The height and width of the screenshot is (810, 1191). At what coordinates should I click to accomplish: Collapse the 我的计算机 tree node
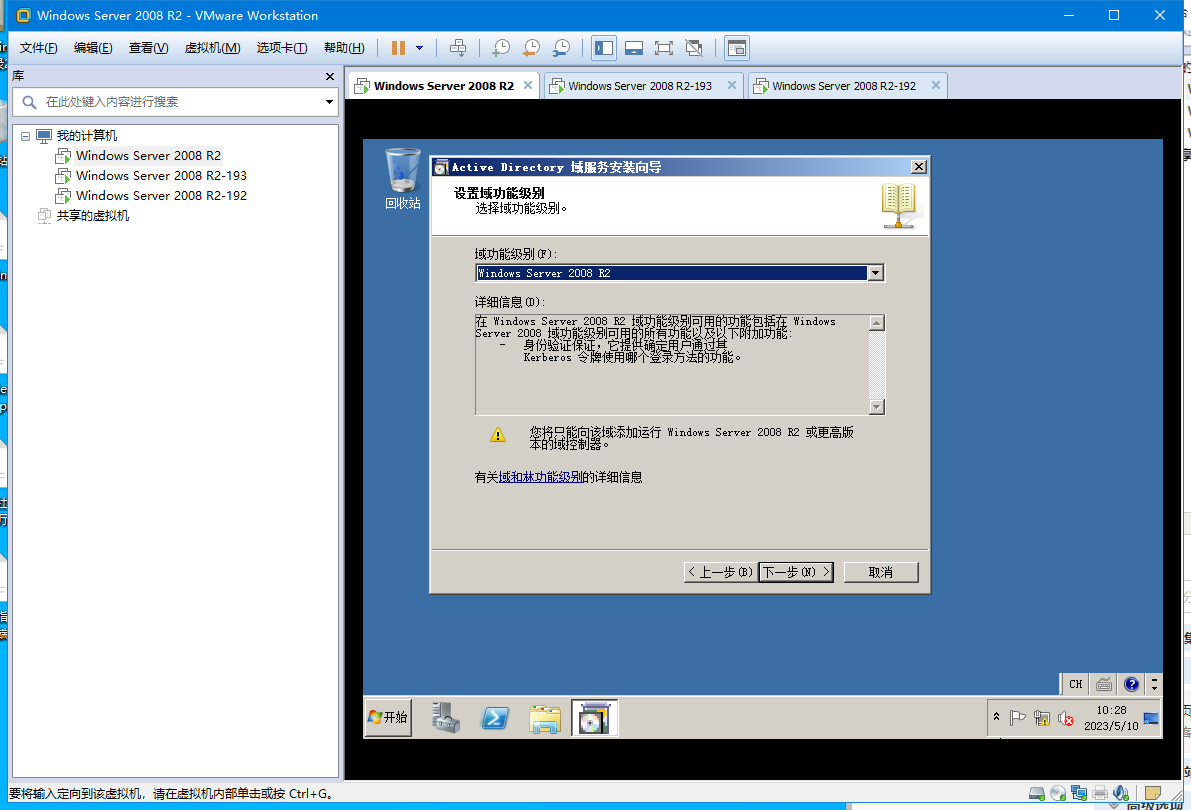pyautogui.click(x=25, y=136)
